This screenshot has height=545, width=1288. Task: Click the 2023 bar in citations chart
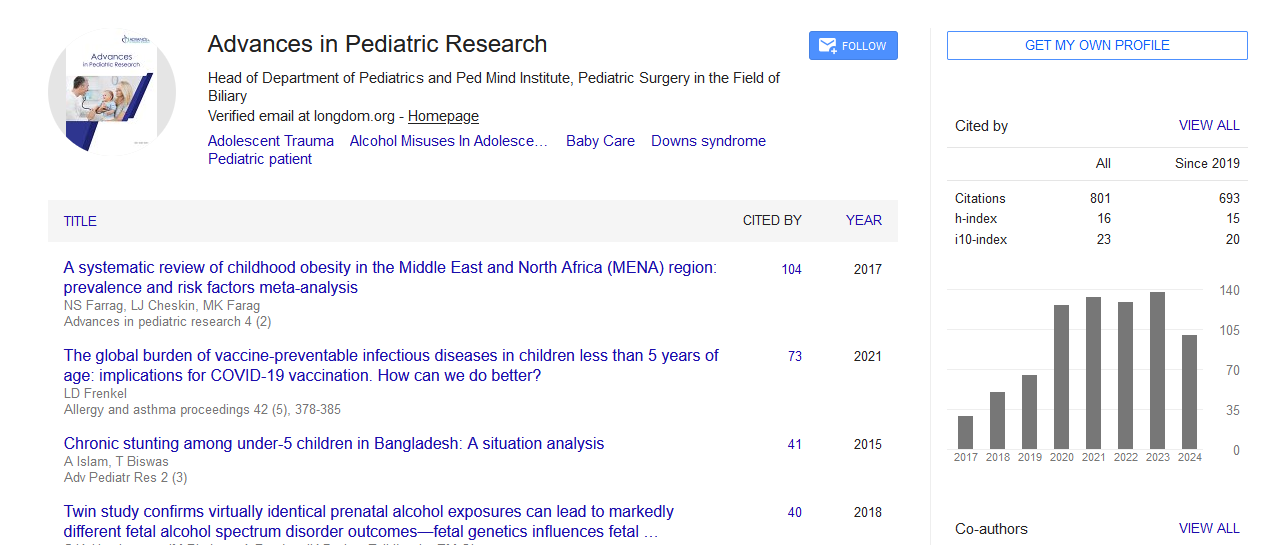click(x=1157, y=370)
